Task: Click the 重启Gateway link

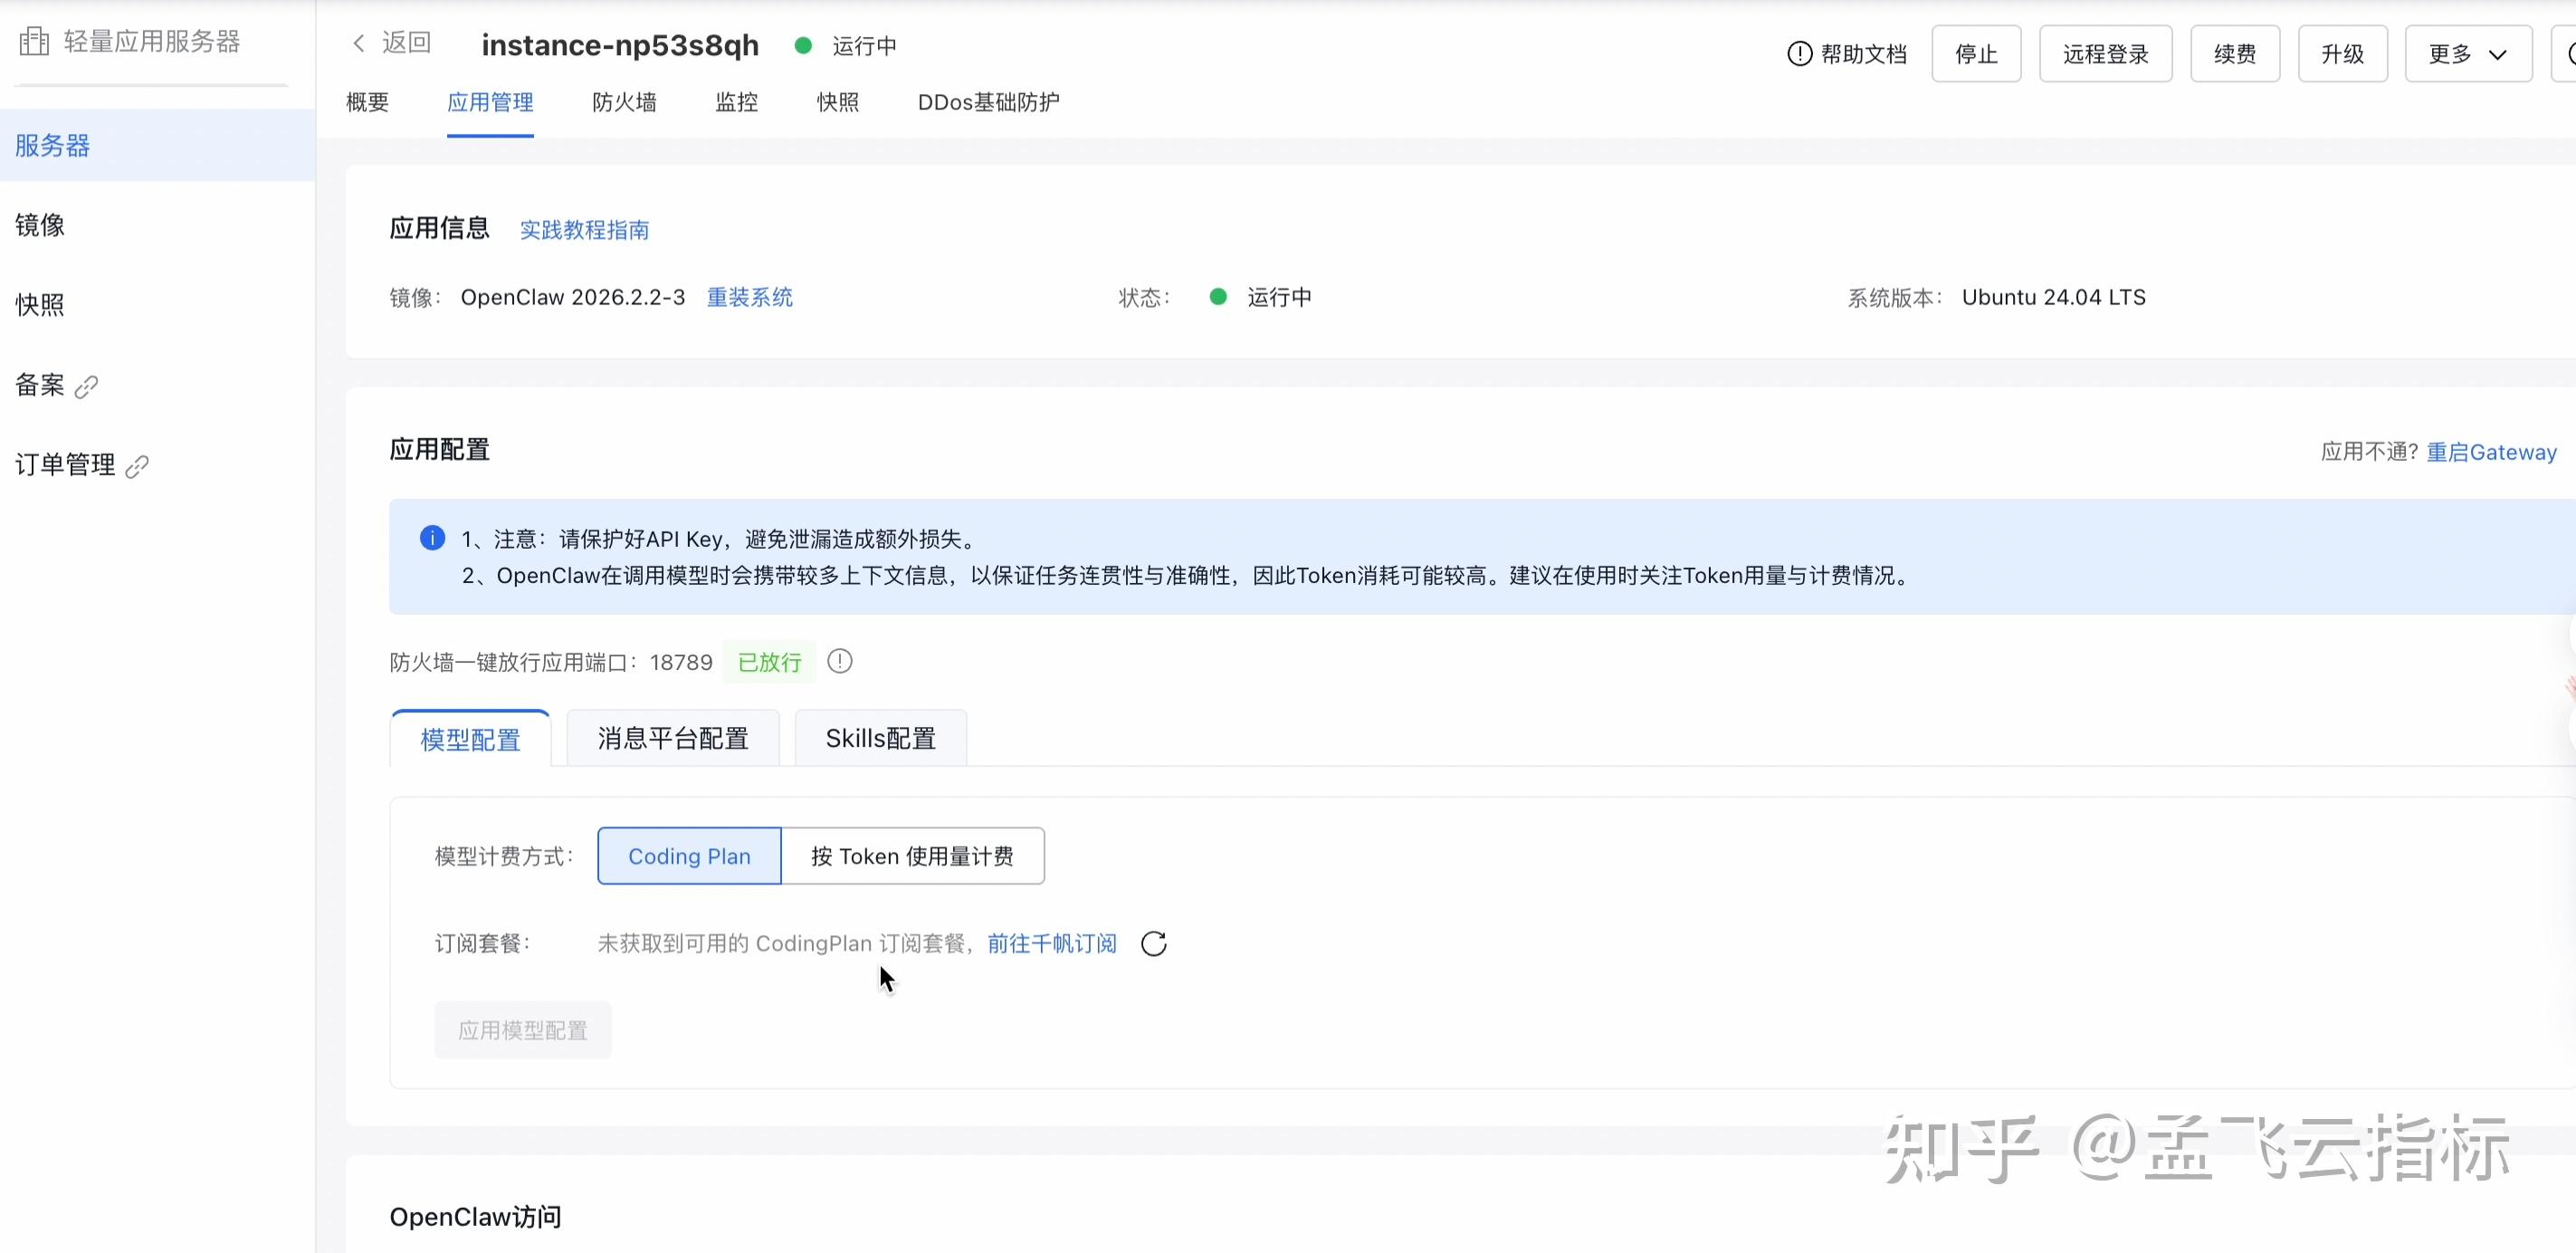Action: [2491, 452]
